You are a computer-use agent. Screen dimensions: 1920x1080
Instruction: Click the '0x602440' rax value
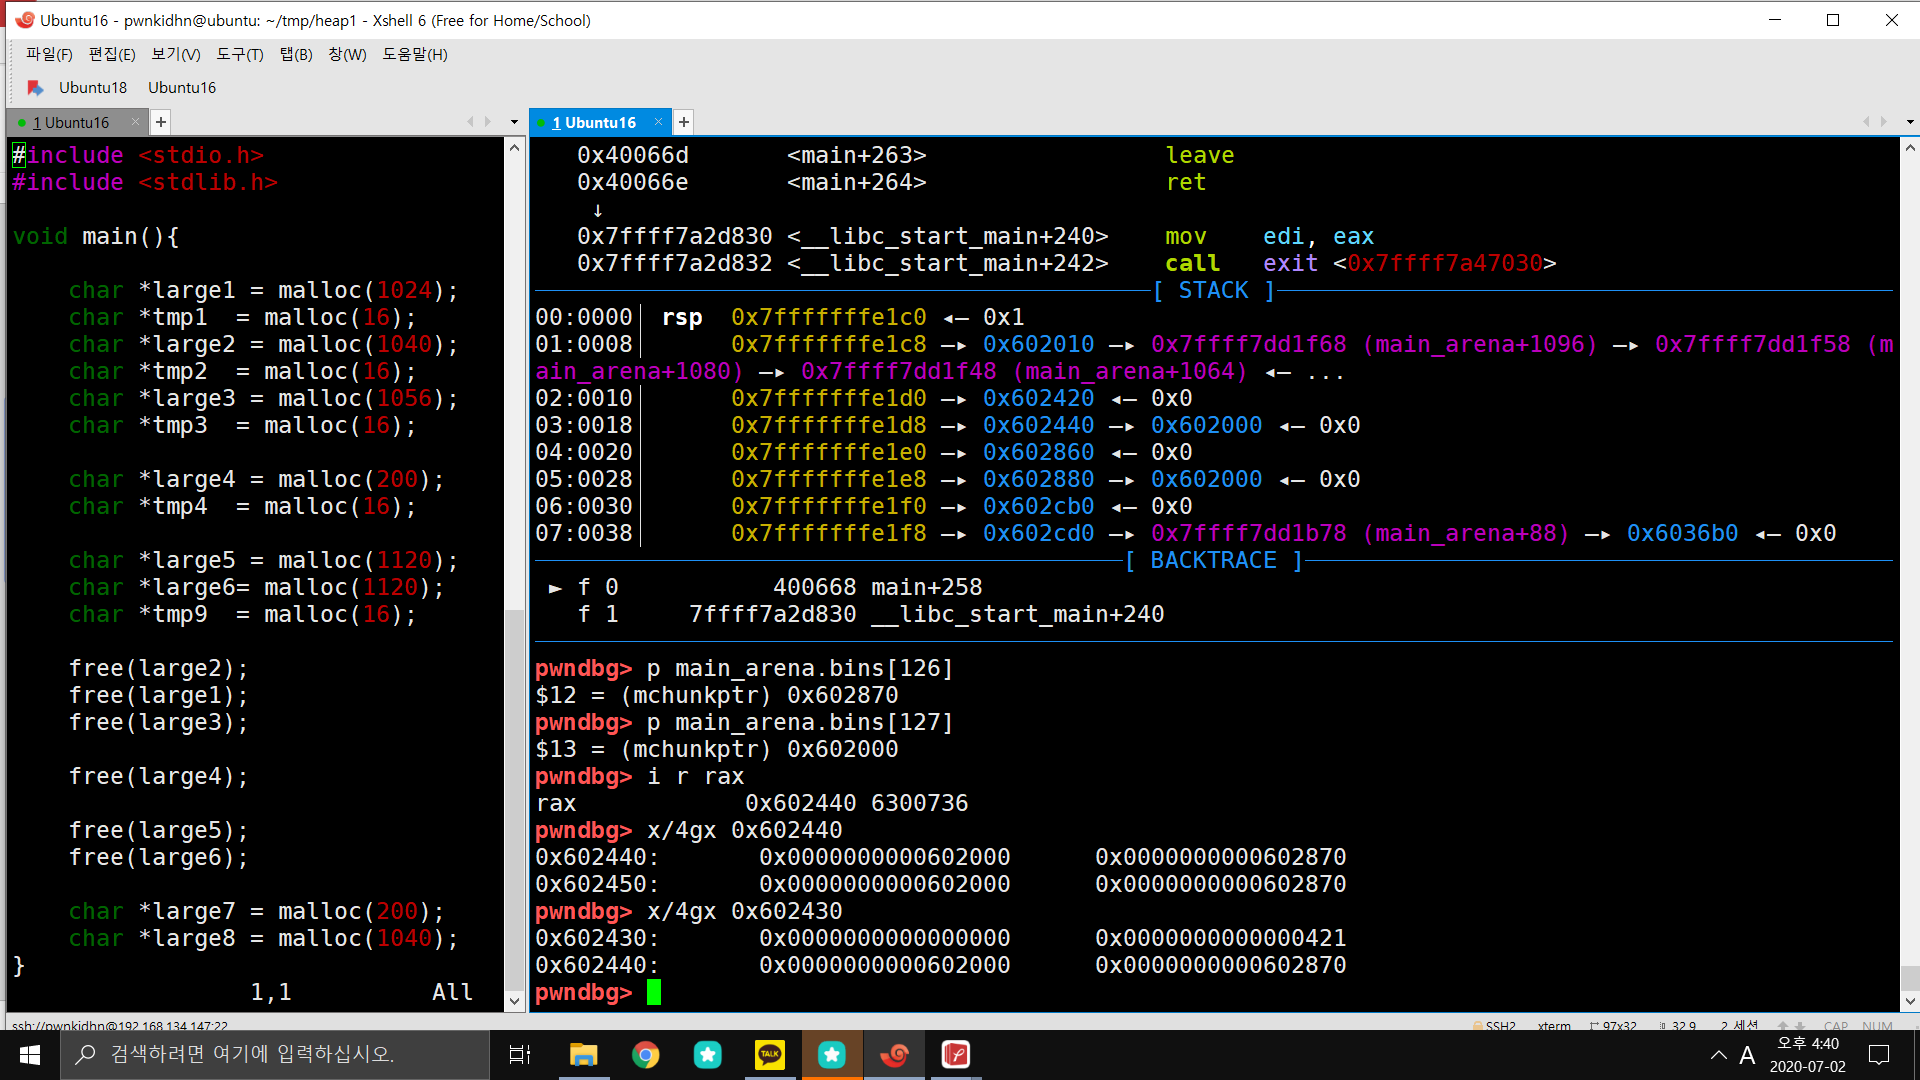[x=800, y=803]
